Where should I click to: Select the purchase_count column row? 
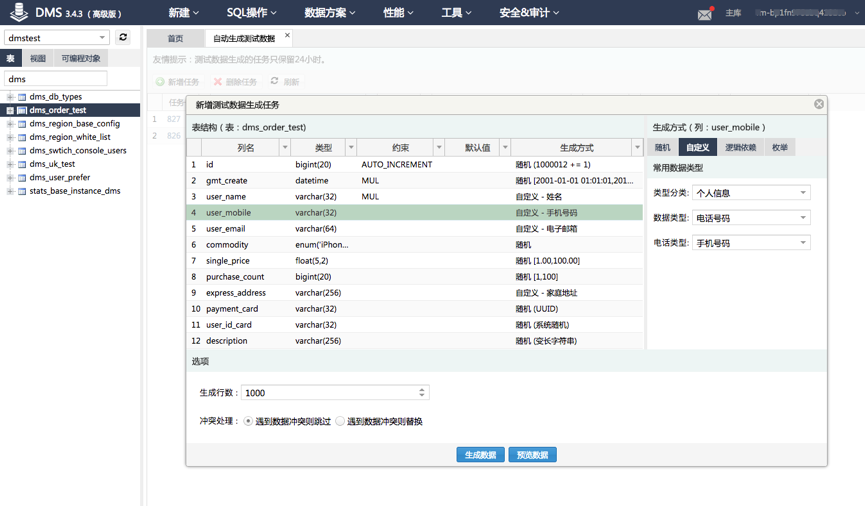415,276
